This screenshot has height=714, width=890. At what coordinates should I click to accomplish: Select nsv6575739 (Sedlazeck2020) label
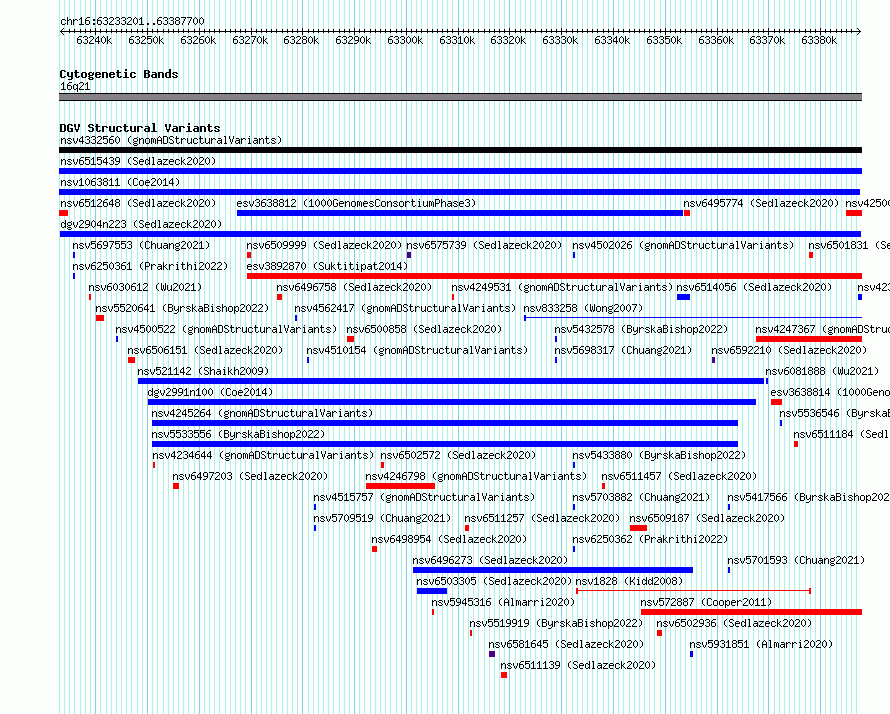click(484, 245)
